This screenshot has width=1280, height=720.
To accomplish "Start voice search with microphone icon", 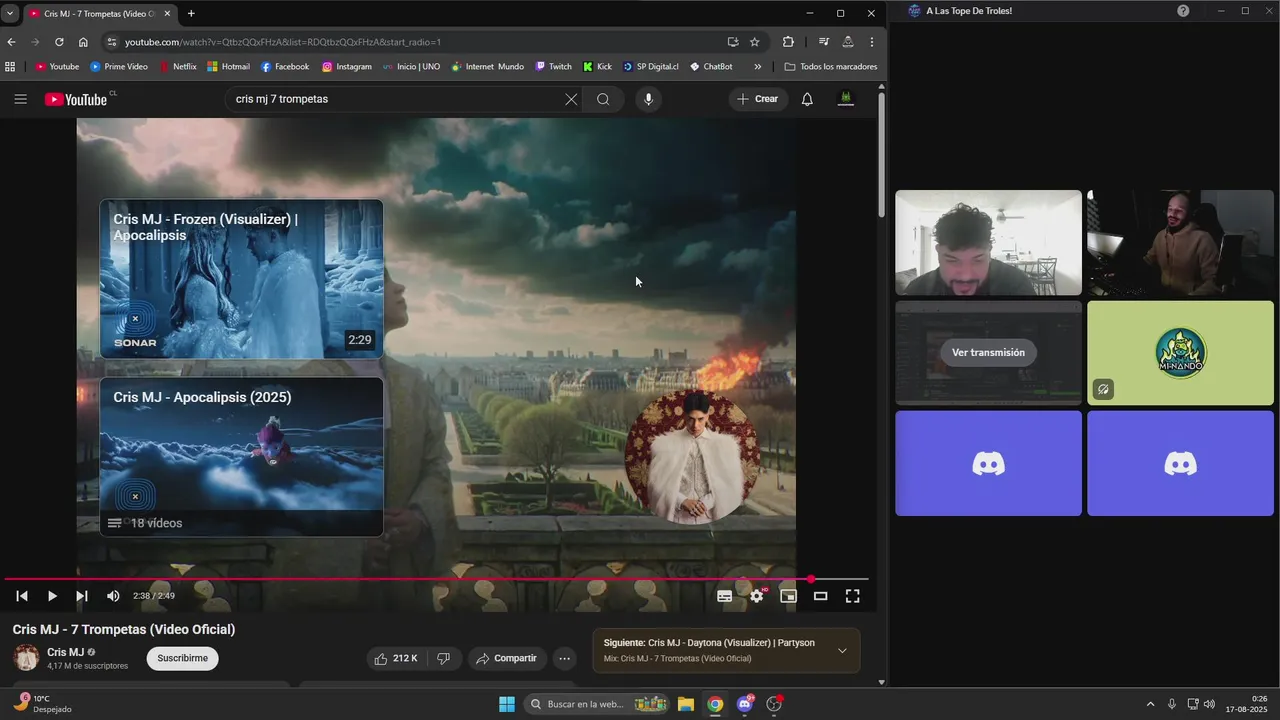I will 648,99.
